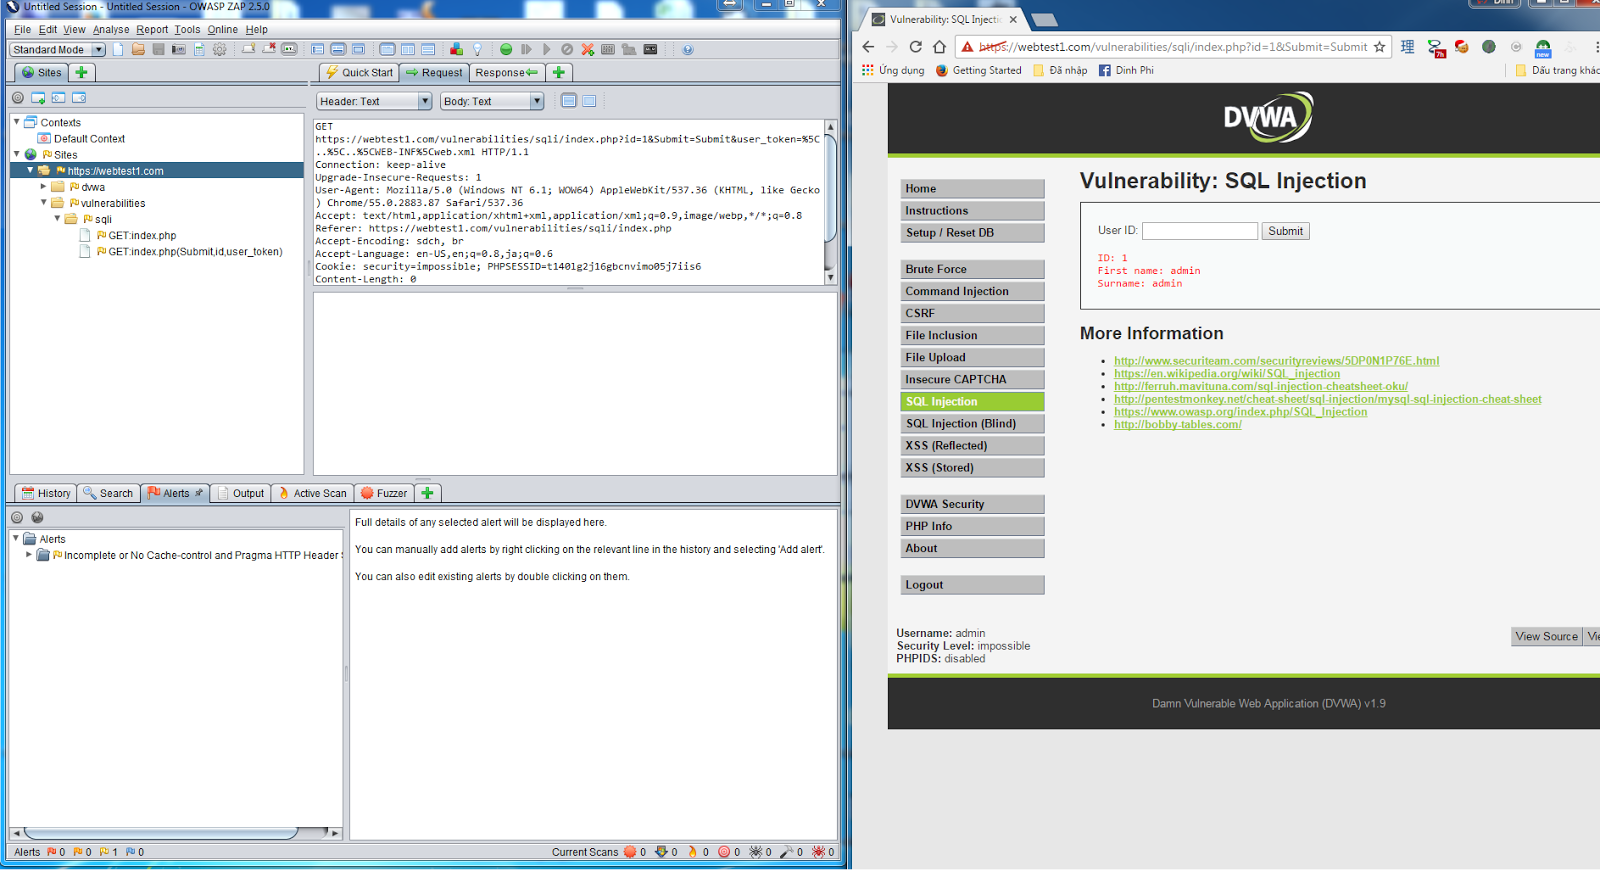The height and width of the screenshot is (877, 1600).
Task: Open SQL Injection (Blind) in DVWA menu
Action: click(x=972, y=424)
